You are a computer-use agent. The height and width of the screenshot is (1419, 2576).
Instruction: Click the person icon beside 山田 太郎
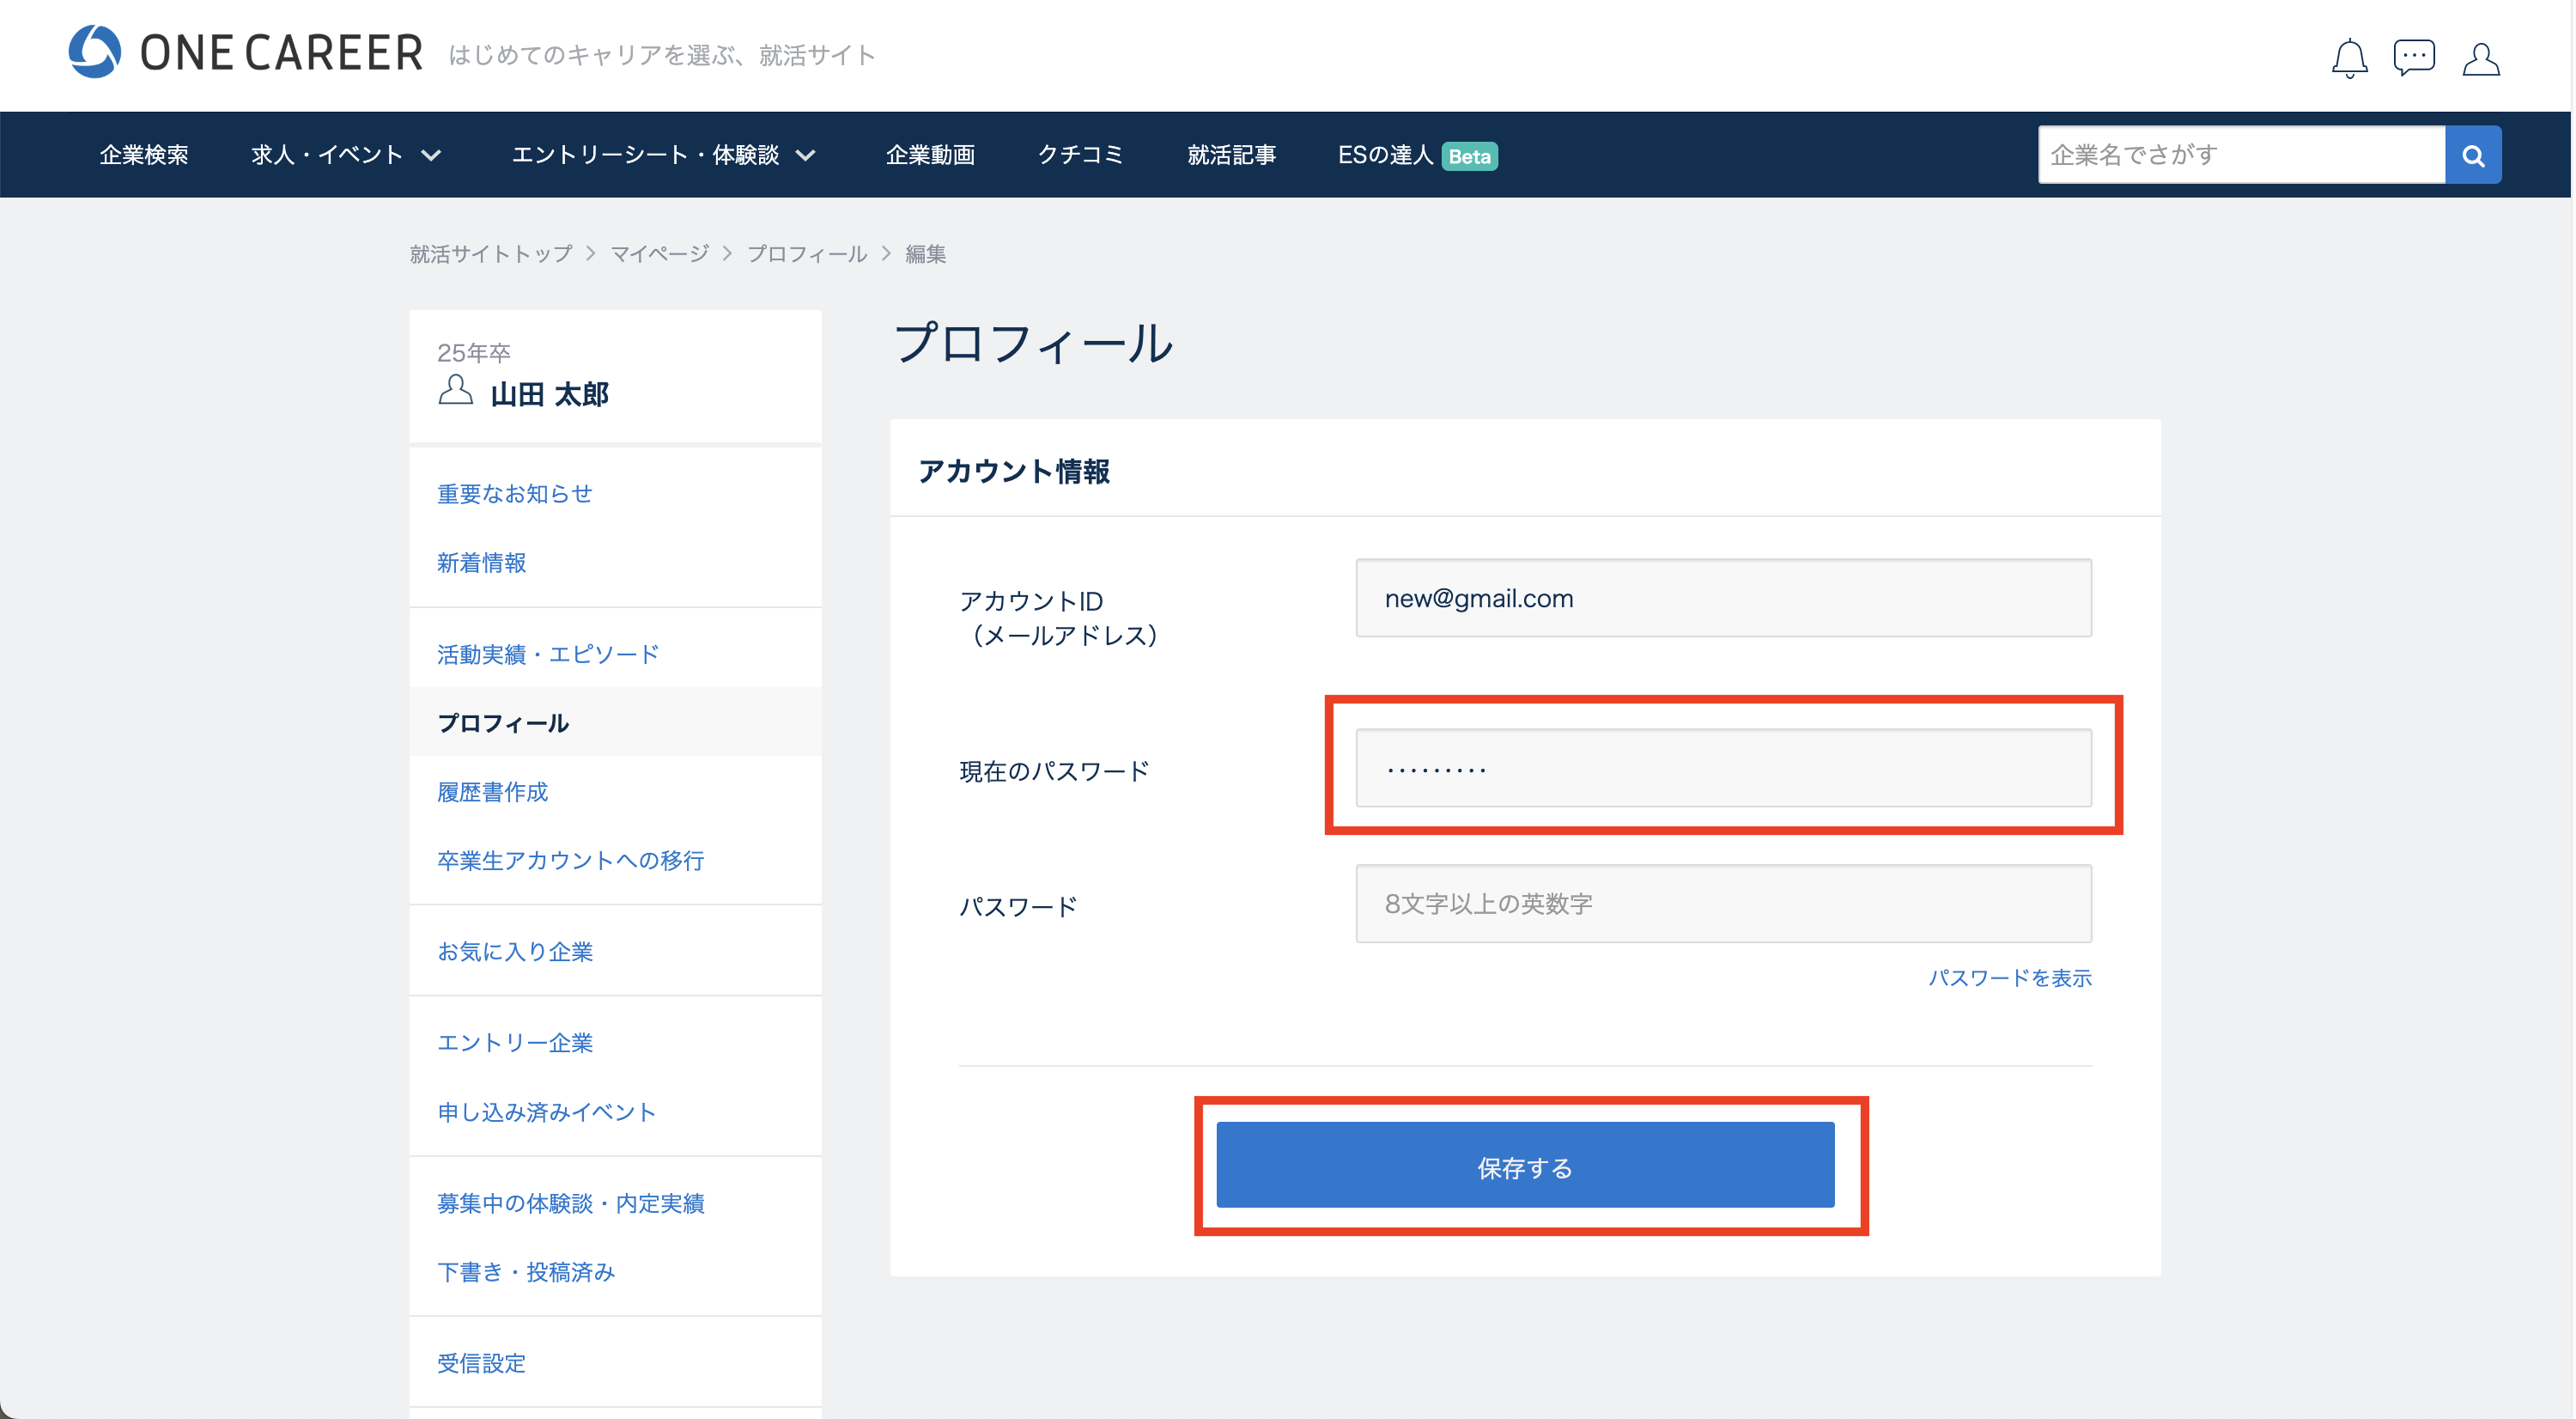455,390
